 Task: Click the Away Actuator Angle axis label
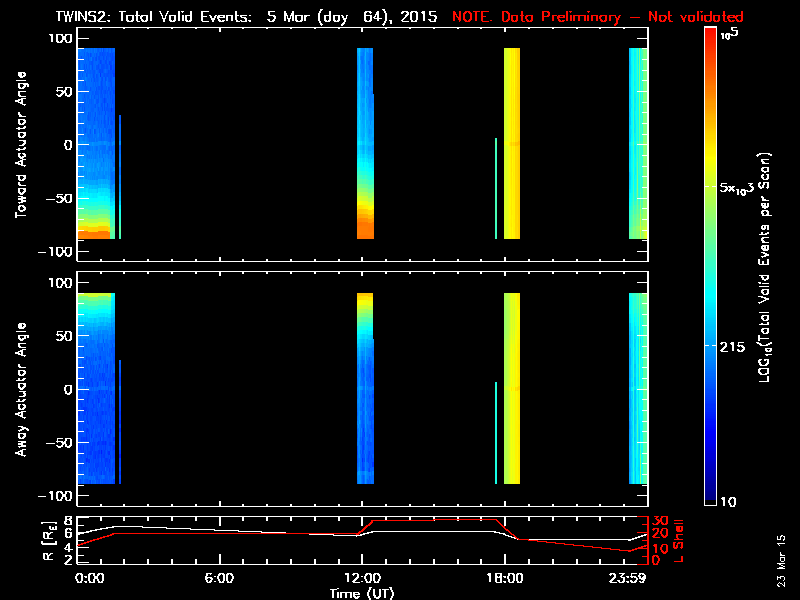[19, 389]
